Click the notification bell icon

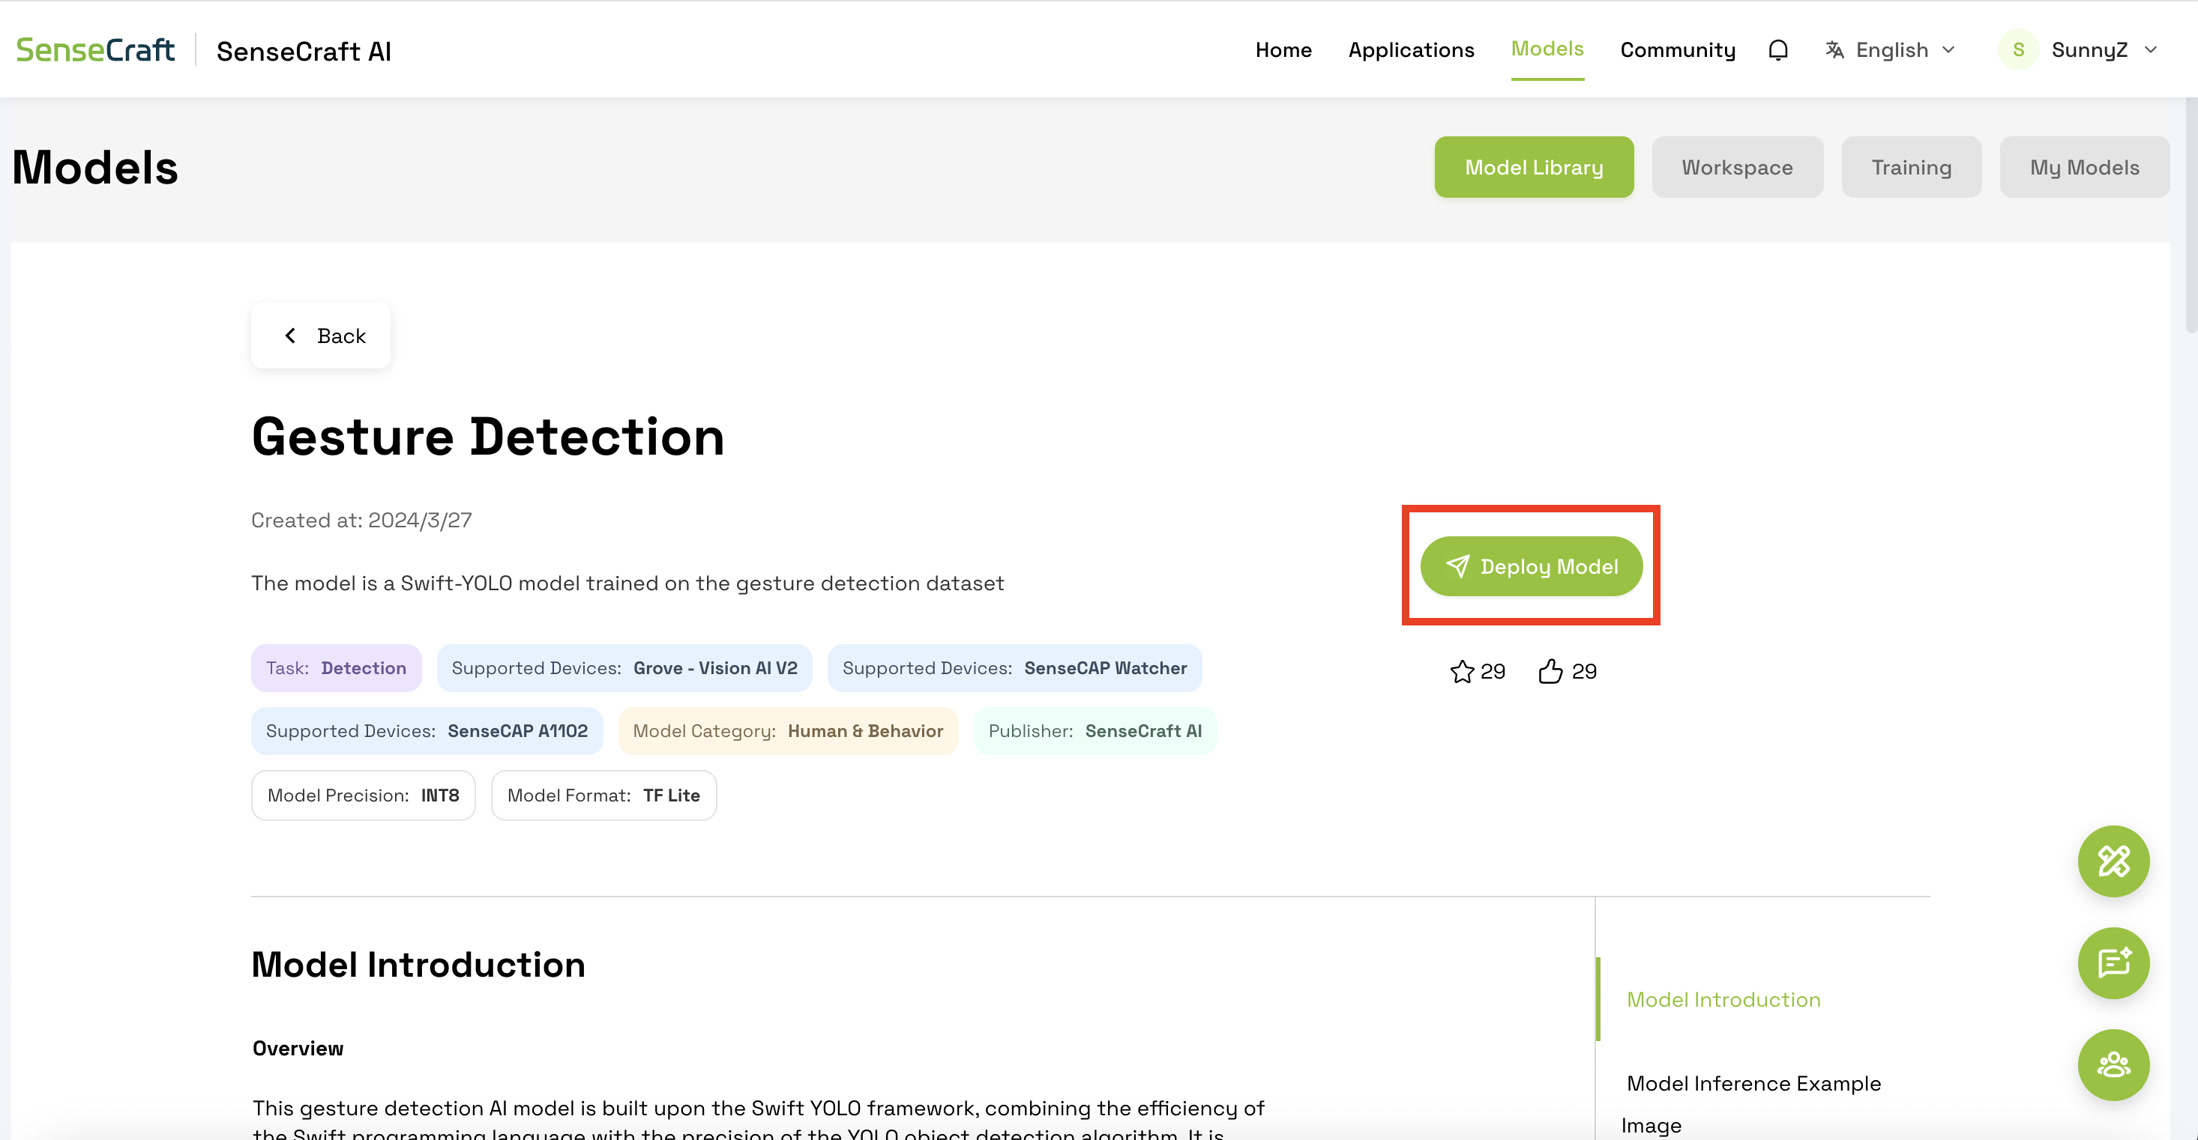[1778, 50]
